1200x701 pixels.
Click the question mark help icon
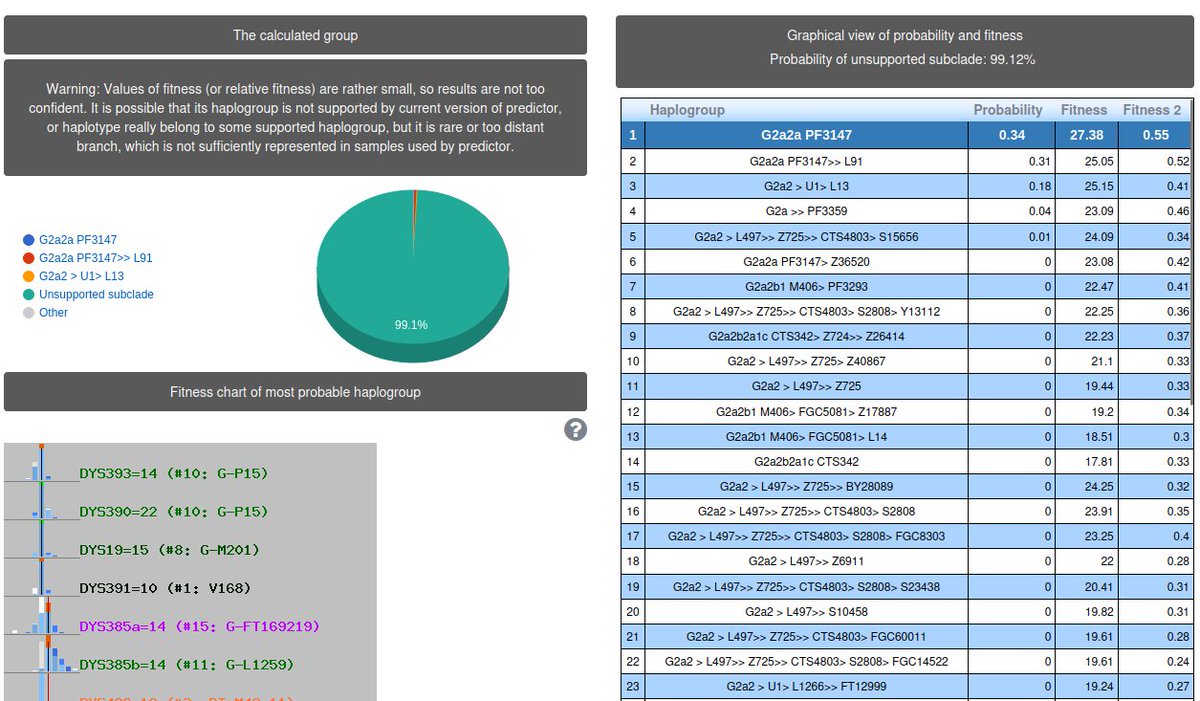tap(575, 430)
